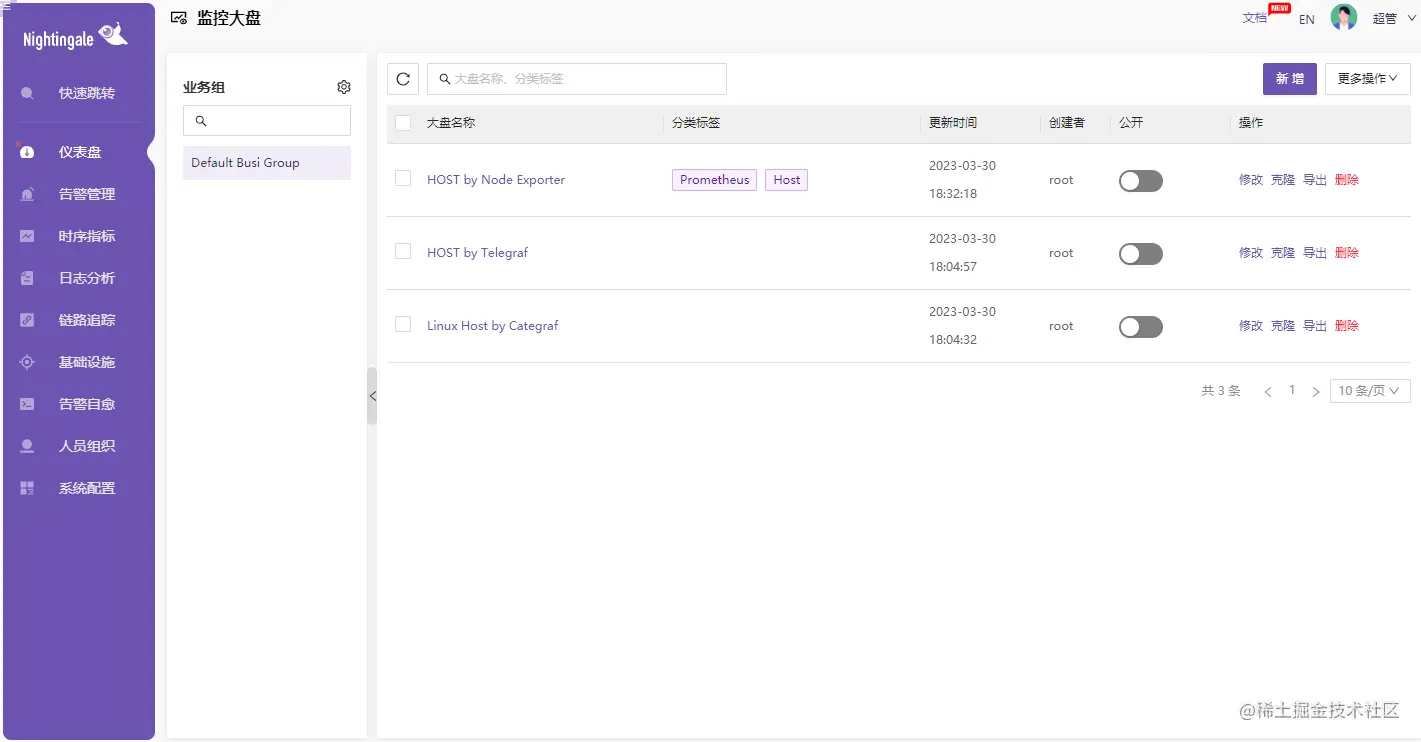This screenshot has height=742, width=1421.
Task: Open business group settings gear icon
Action: 344,87
